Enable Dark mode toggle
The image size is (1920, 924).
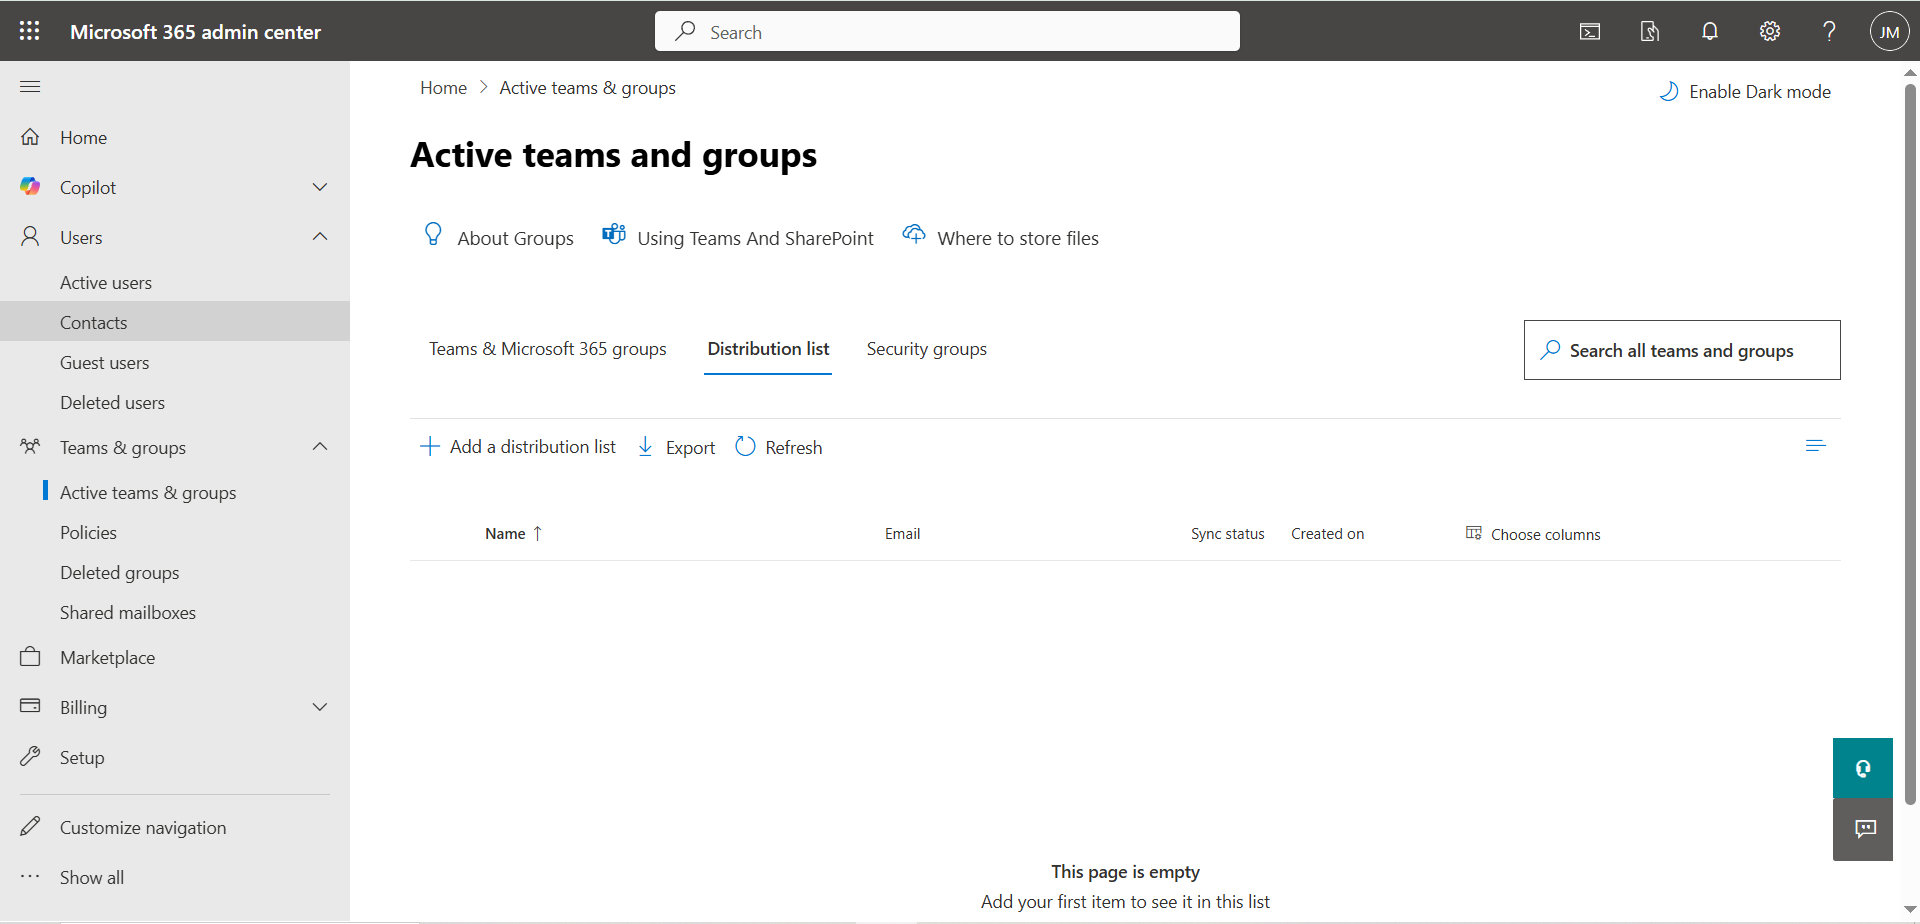click(x=1745, y=91)
